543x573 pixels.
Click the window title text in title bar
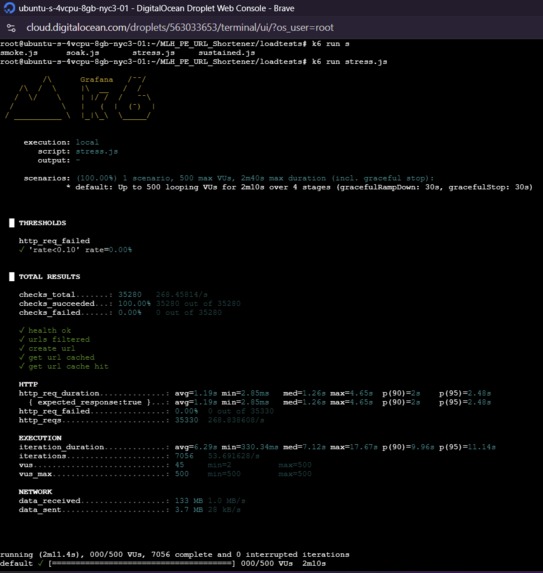click(x=156, y=8)
